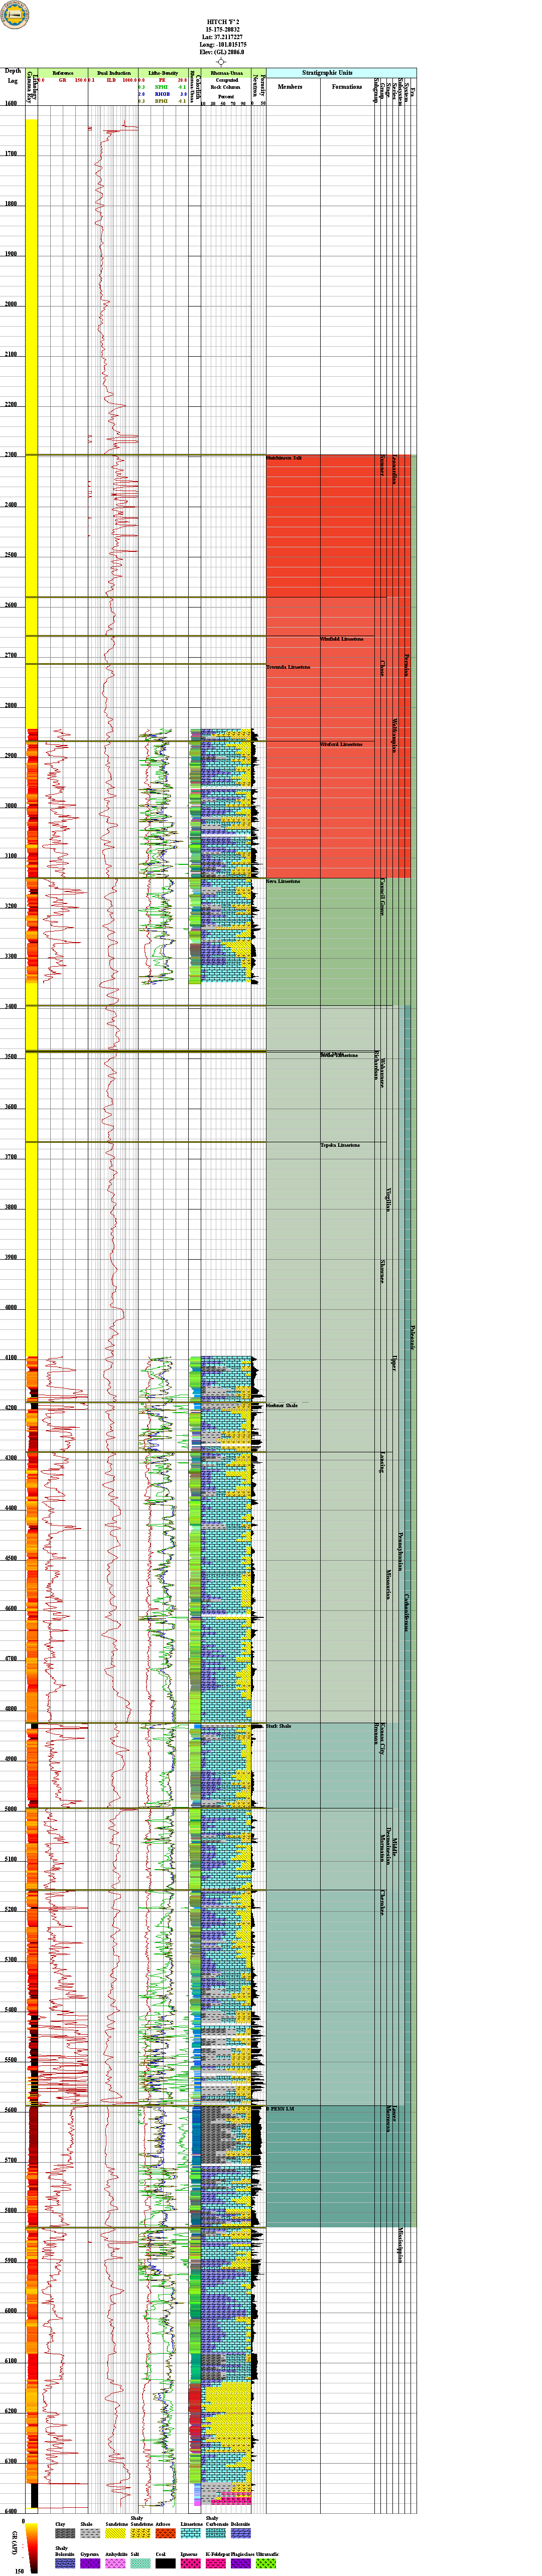
Task: Click the Igneous legend pattern
Action: [x=190, y=2563]
